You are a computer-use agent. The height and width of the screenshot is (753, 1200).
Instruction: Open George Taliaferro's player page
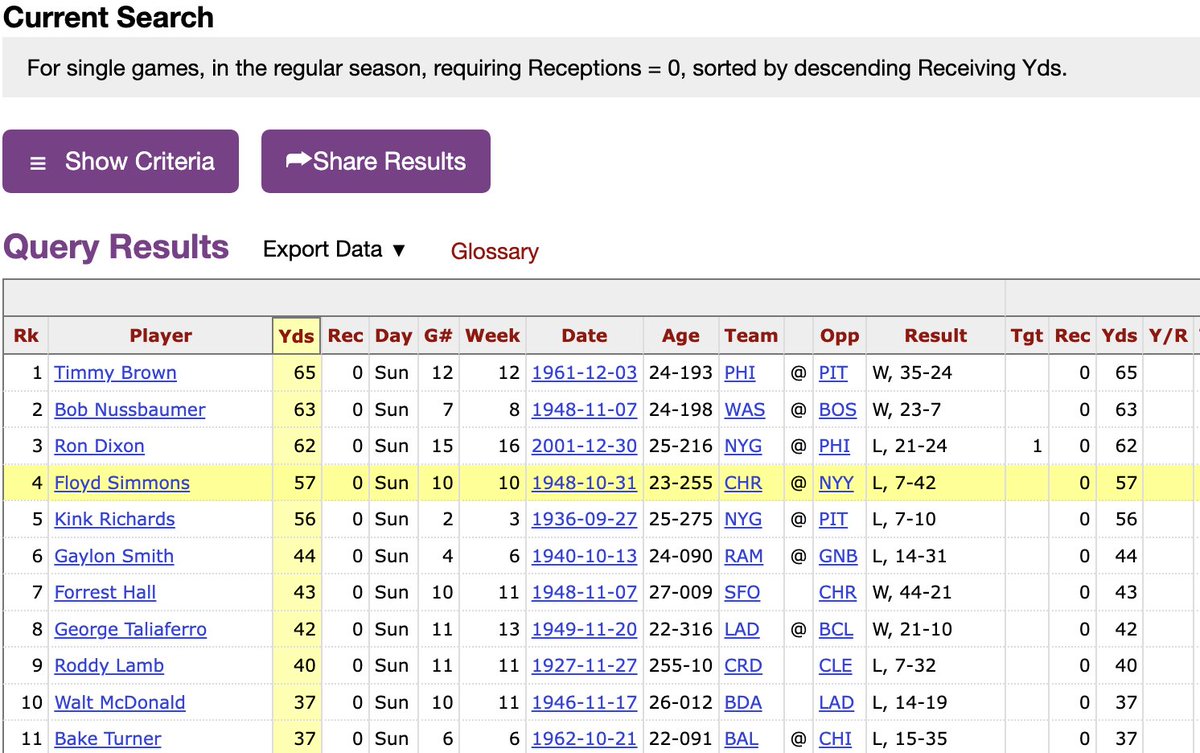pyautogui.click(x=130, y=629)
